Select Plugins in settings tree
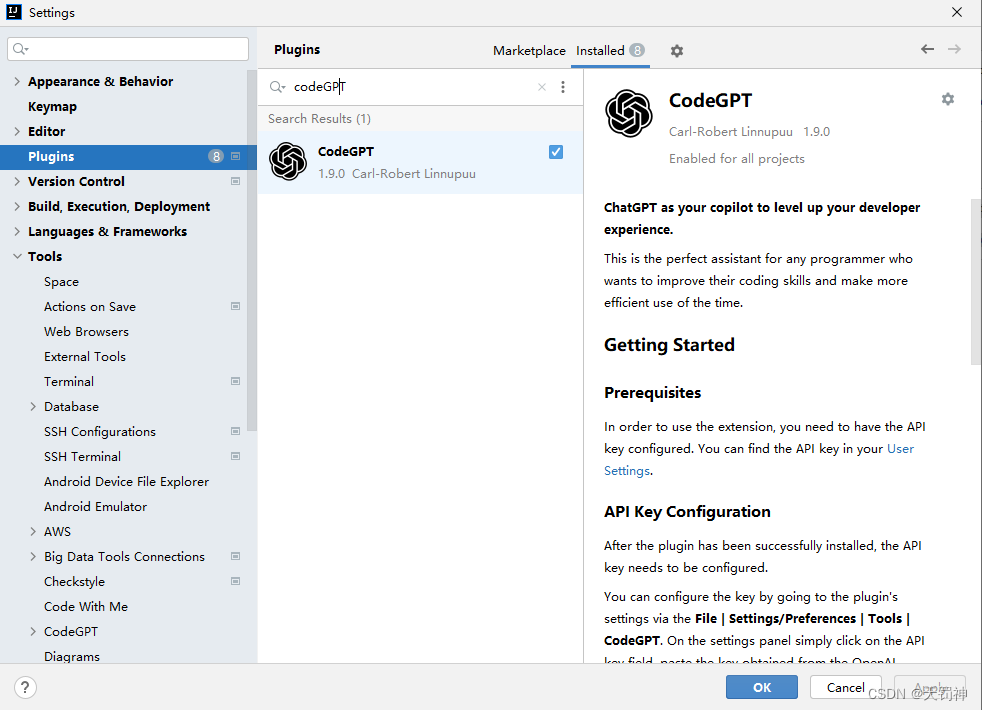 128,157
